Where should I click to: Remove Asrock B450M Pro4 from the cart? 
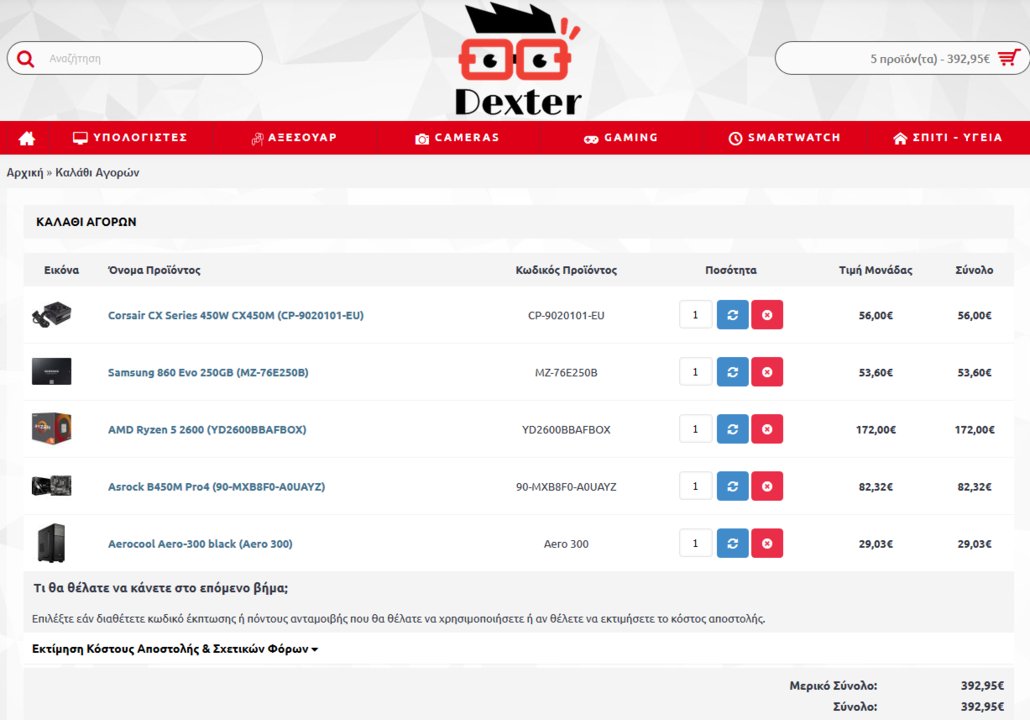coord(767,486)
